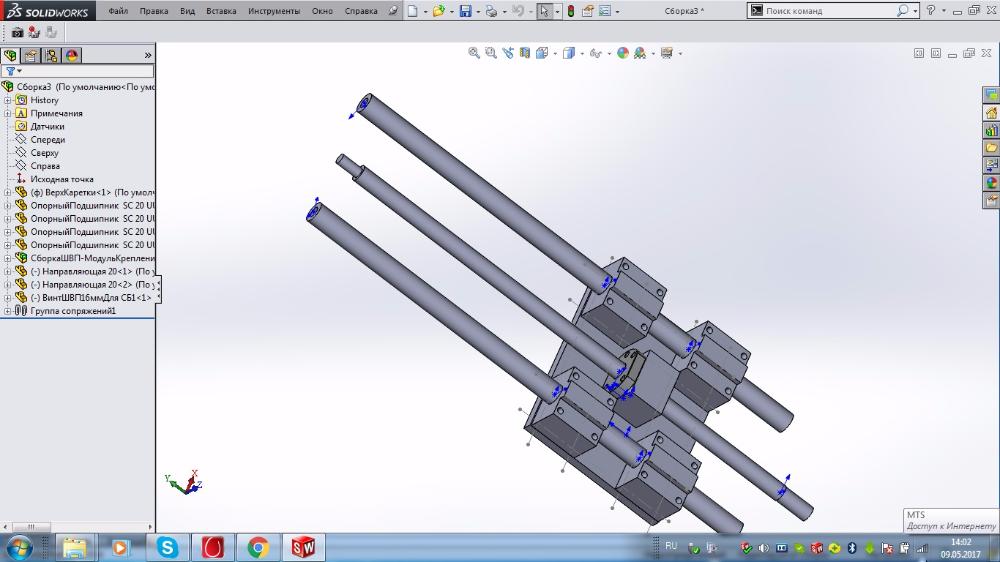Expand the Группа сопряжений1 node
The width and height of the screenshot is (1000, 562).
(7, 311)
